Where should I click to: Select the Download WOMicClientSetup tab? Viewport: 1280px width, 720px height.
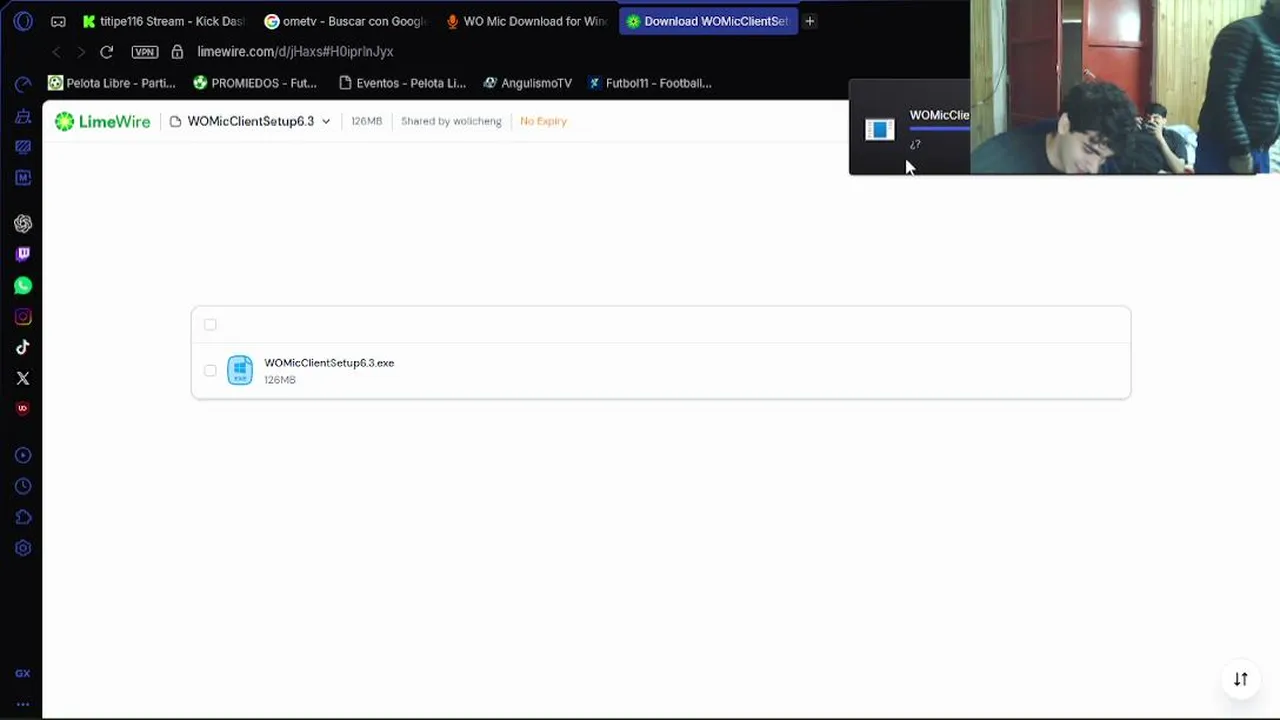pos(707,21)
